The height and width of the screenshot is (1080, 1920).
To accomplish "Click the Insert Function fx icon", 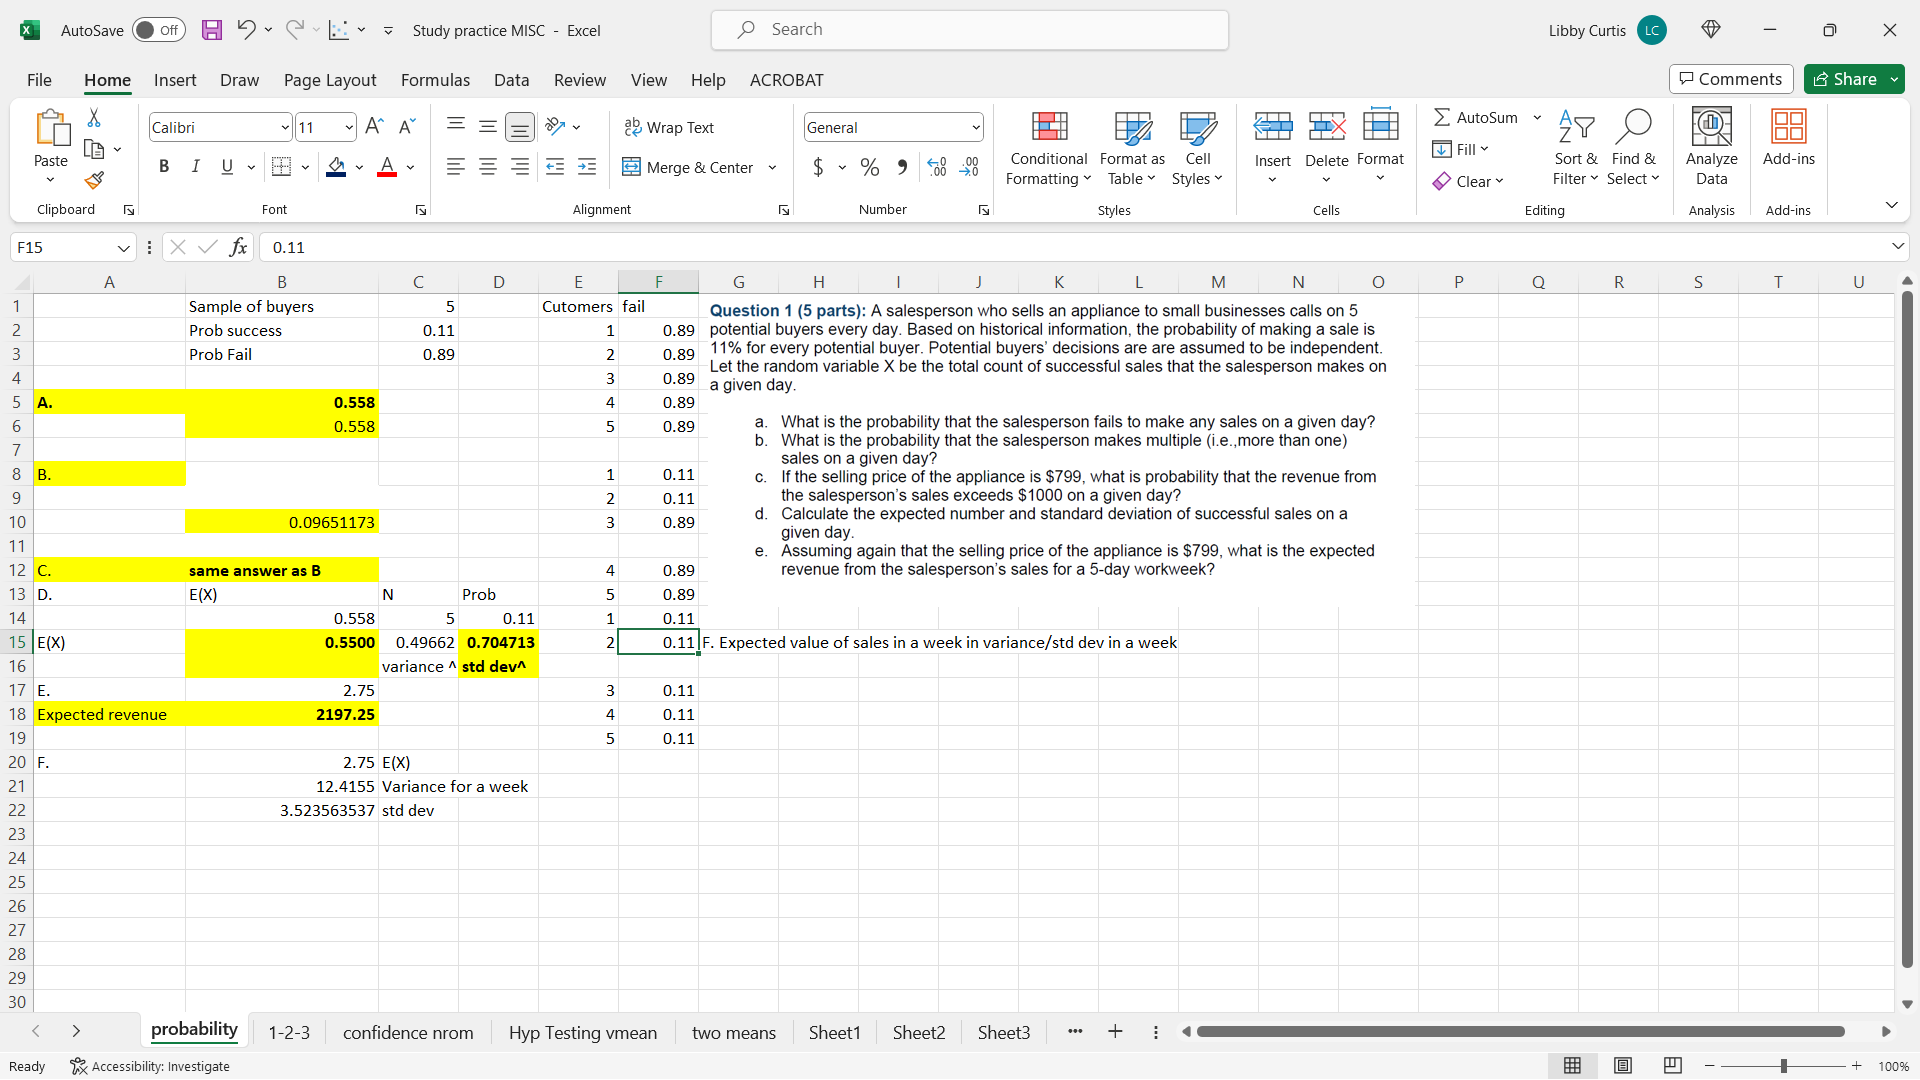I will (x=238, y=247).
